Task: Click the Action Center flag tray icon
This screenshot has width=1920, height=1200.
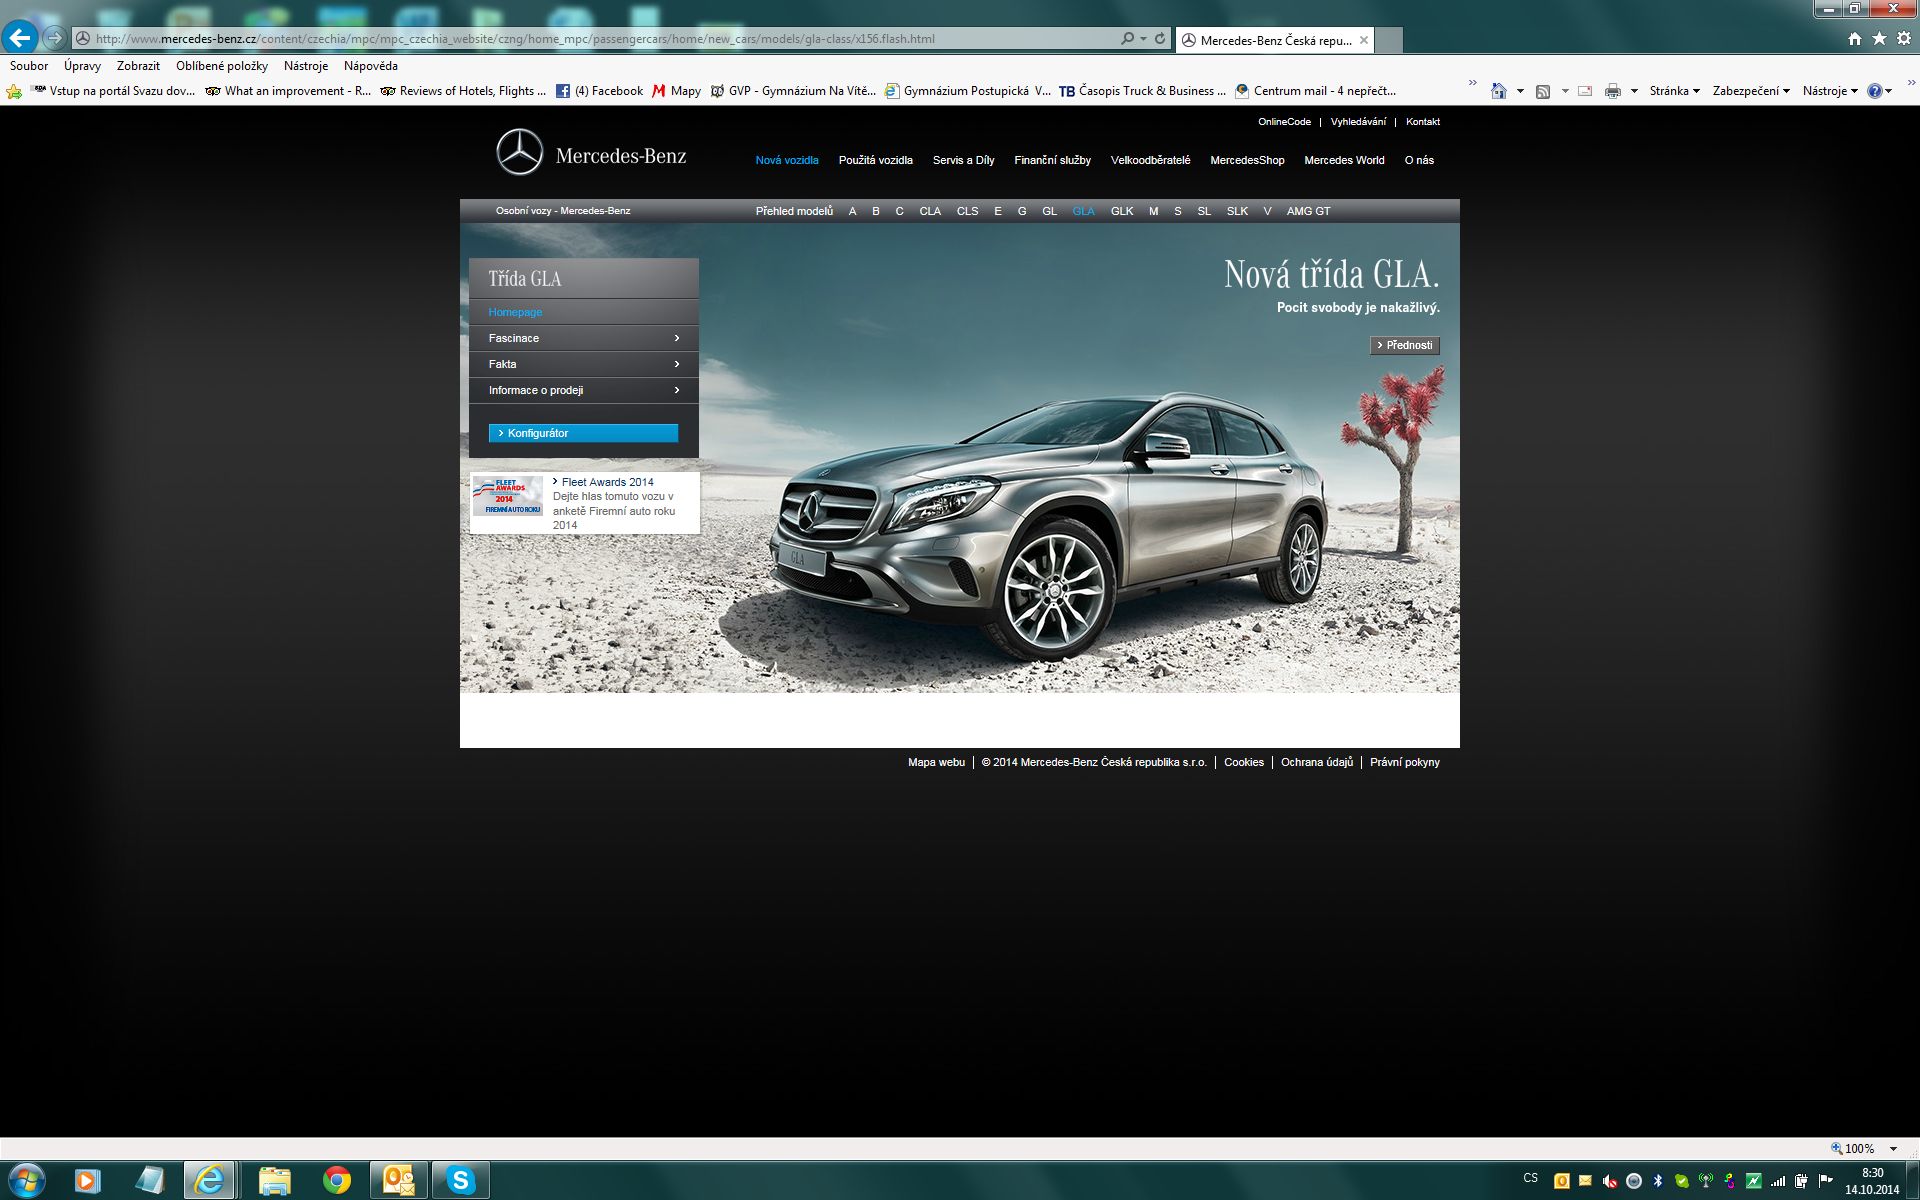Action: point(1826,1181)
